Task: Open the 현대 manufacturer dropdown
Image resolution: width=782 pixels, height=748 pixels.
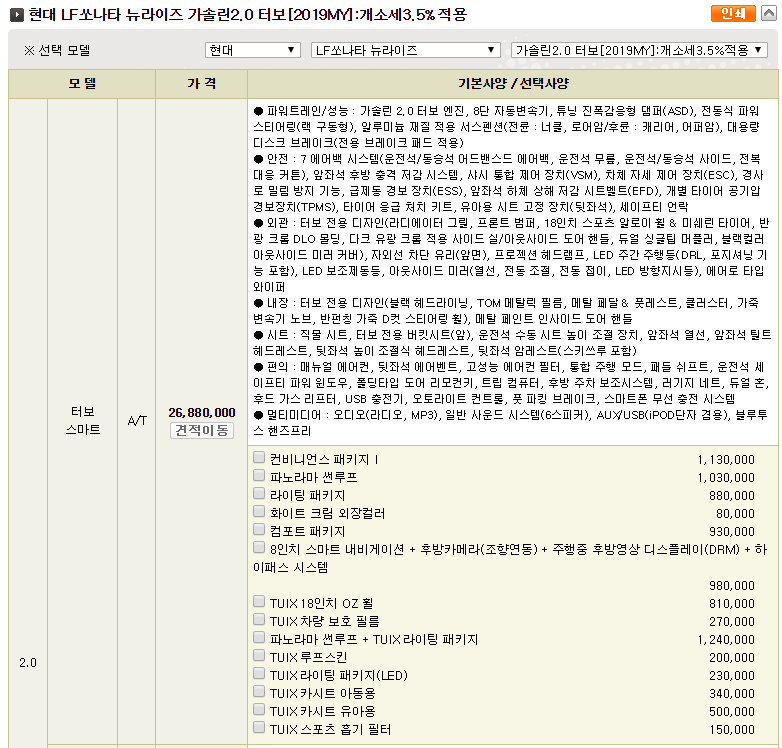Action: [x=252, y=50]
